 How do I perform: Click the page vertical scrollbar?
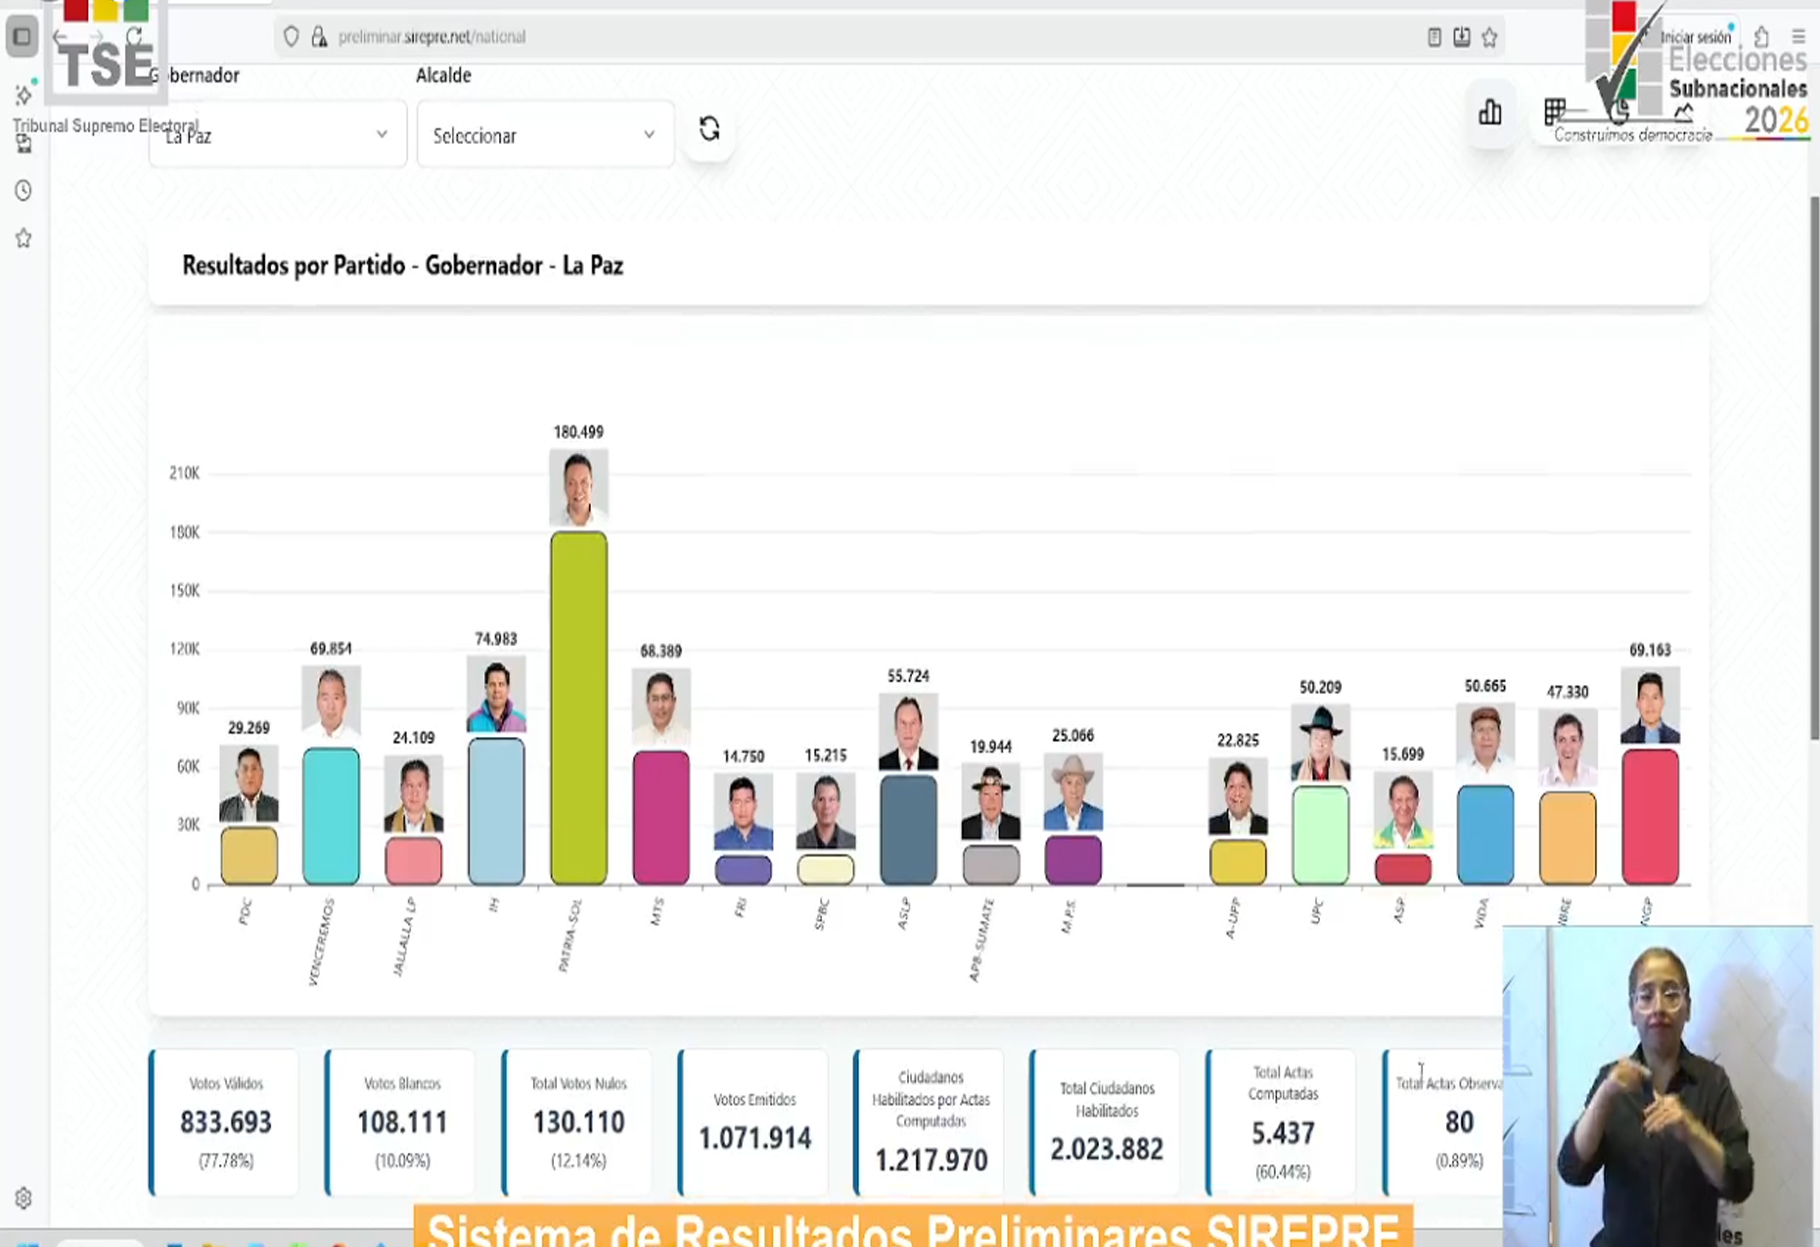click(1813, 470)
